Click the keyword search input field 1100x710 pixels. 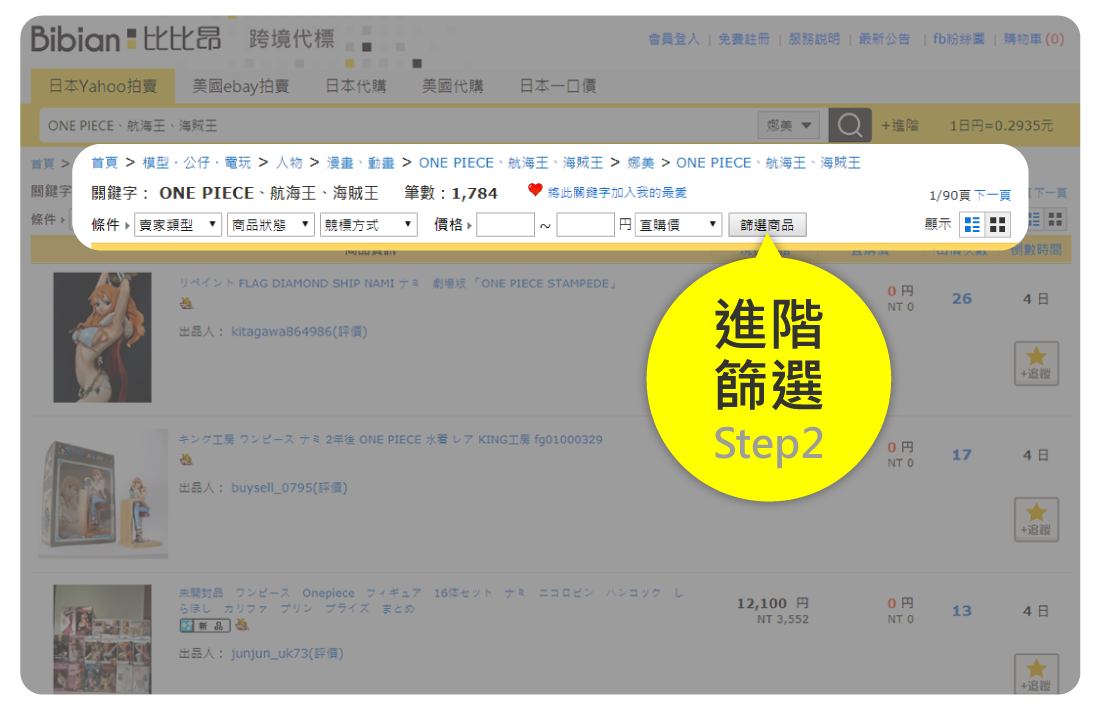point(398,126)
